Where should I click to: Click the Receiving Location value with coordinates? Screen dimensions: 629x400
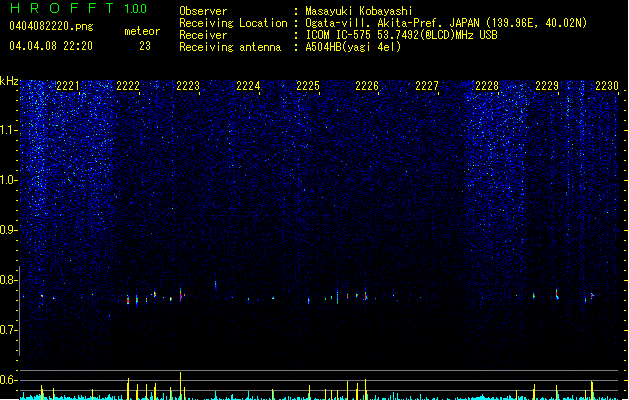[446, 23]
